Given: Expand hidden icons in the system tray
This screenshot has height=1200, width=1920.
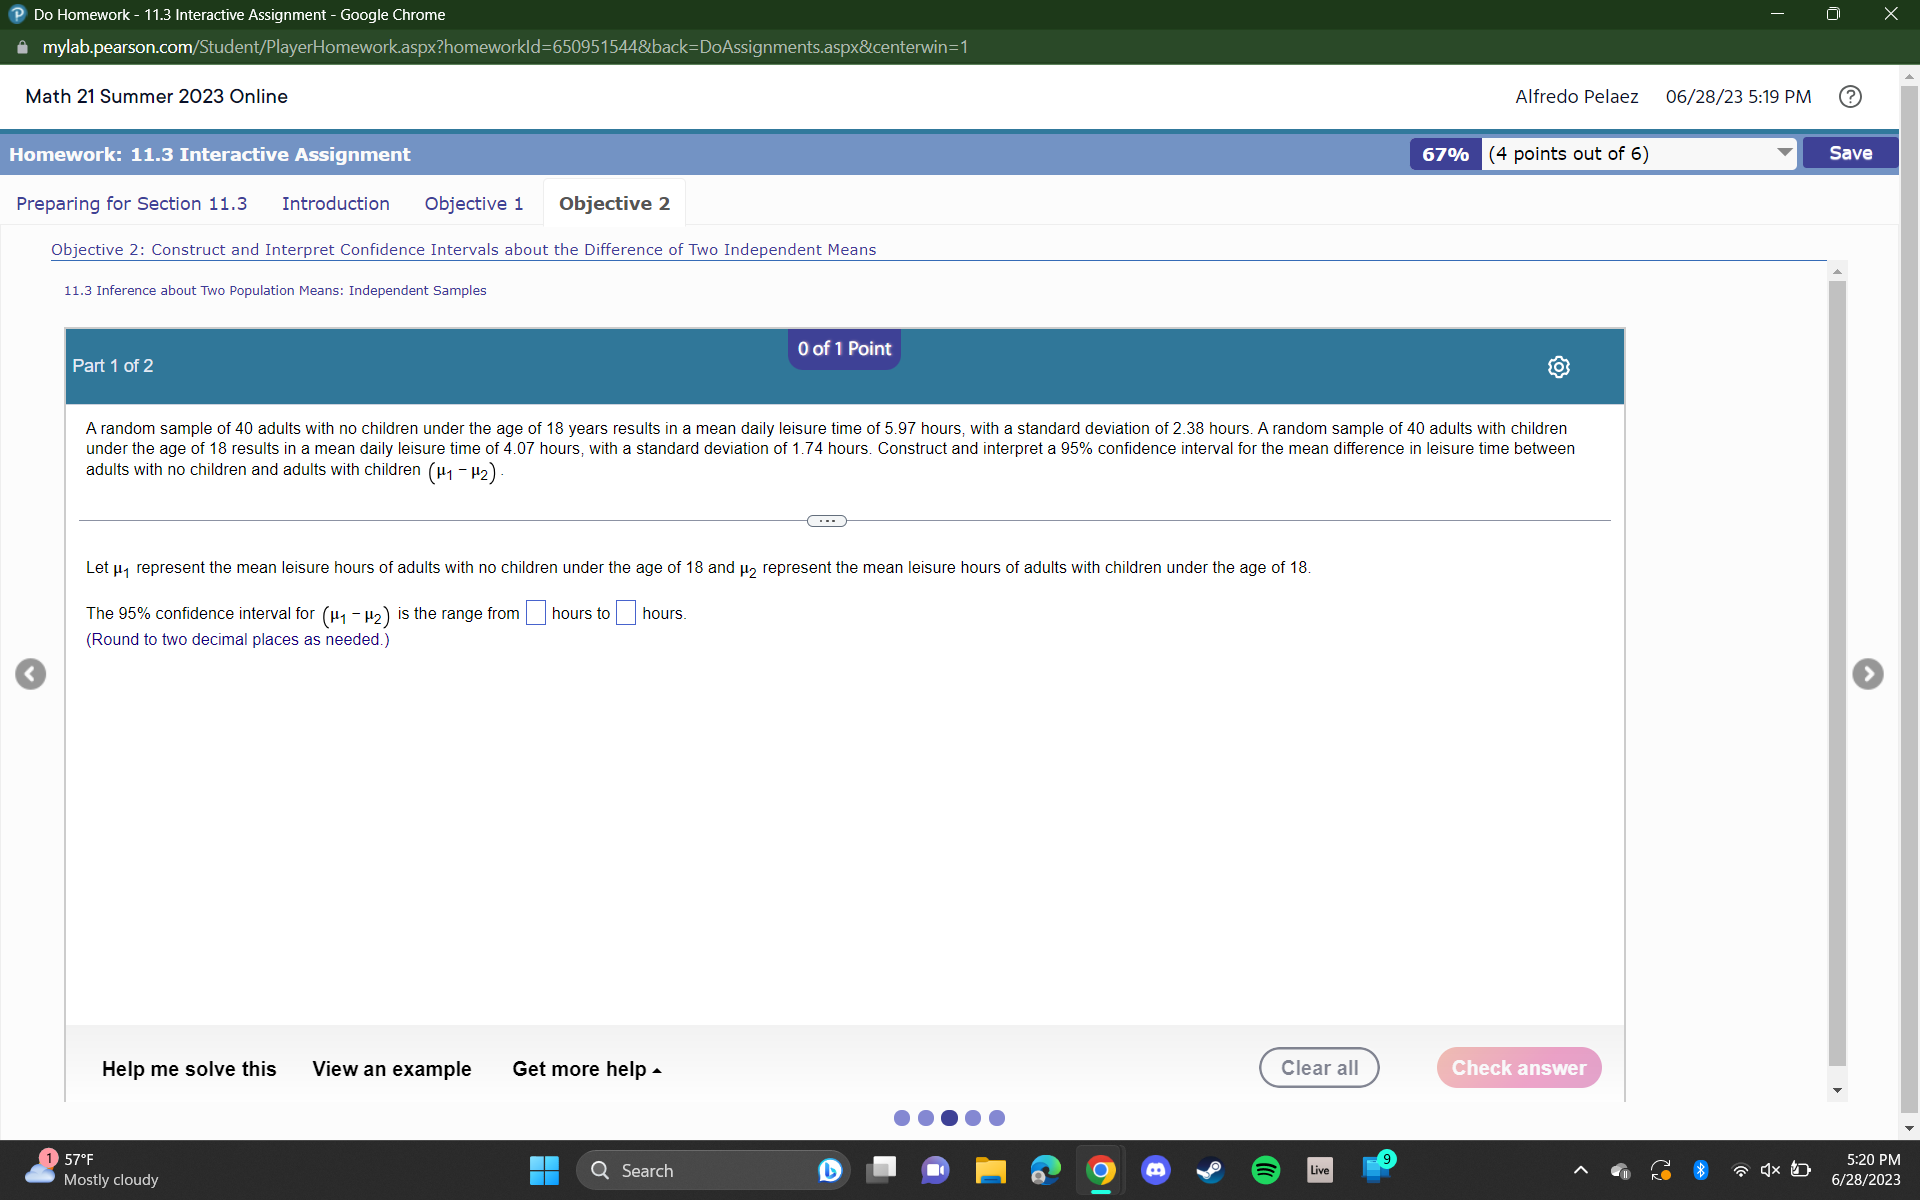Looking at the screenshot, I should point(1580,1169).
